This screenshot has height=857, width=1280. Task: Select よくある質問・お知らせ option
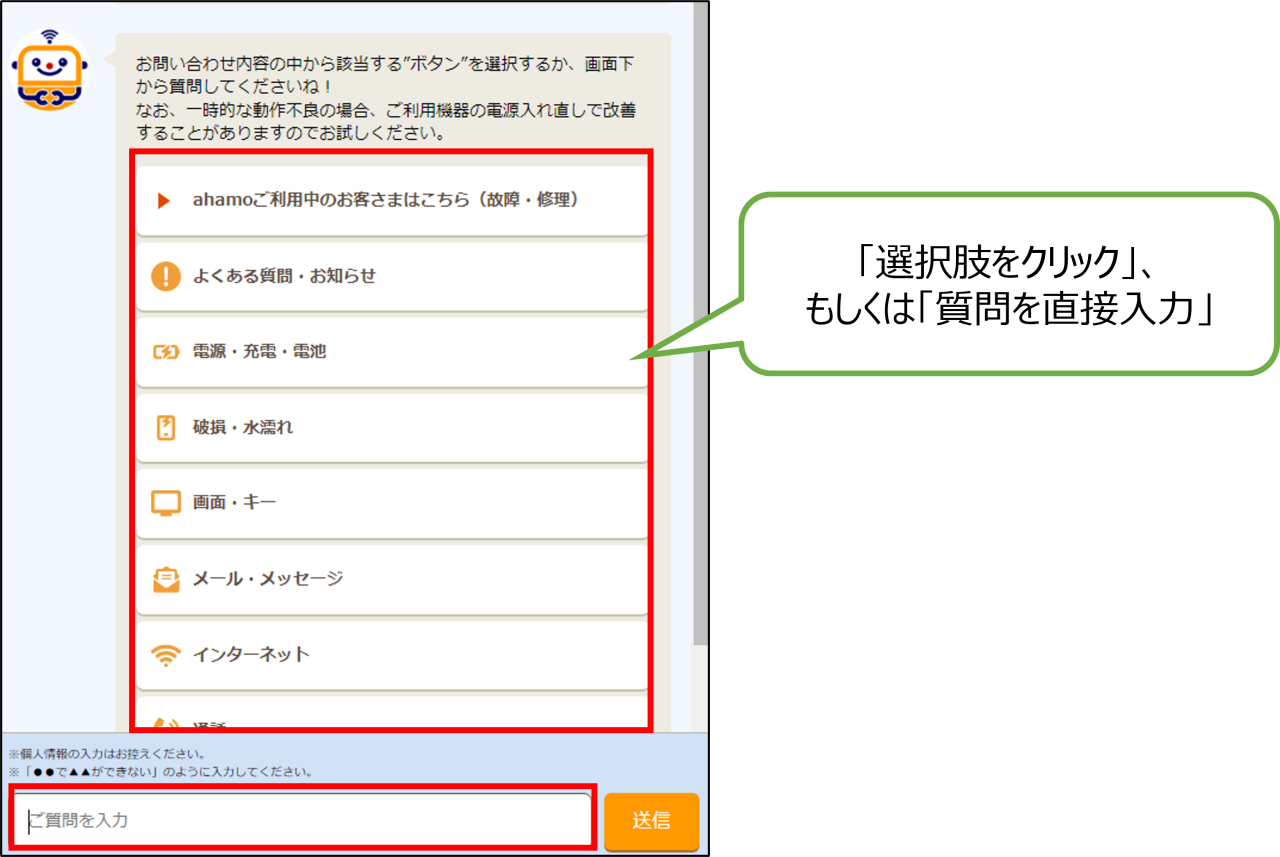284,276
